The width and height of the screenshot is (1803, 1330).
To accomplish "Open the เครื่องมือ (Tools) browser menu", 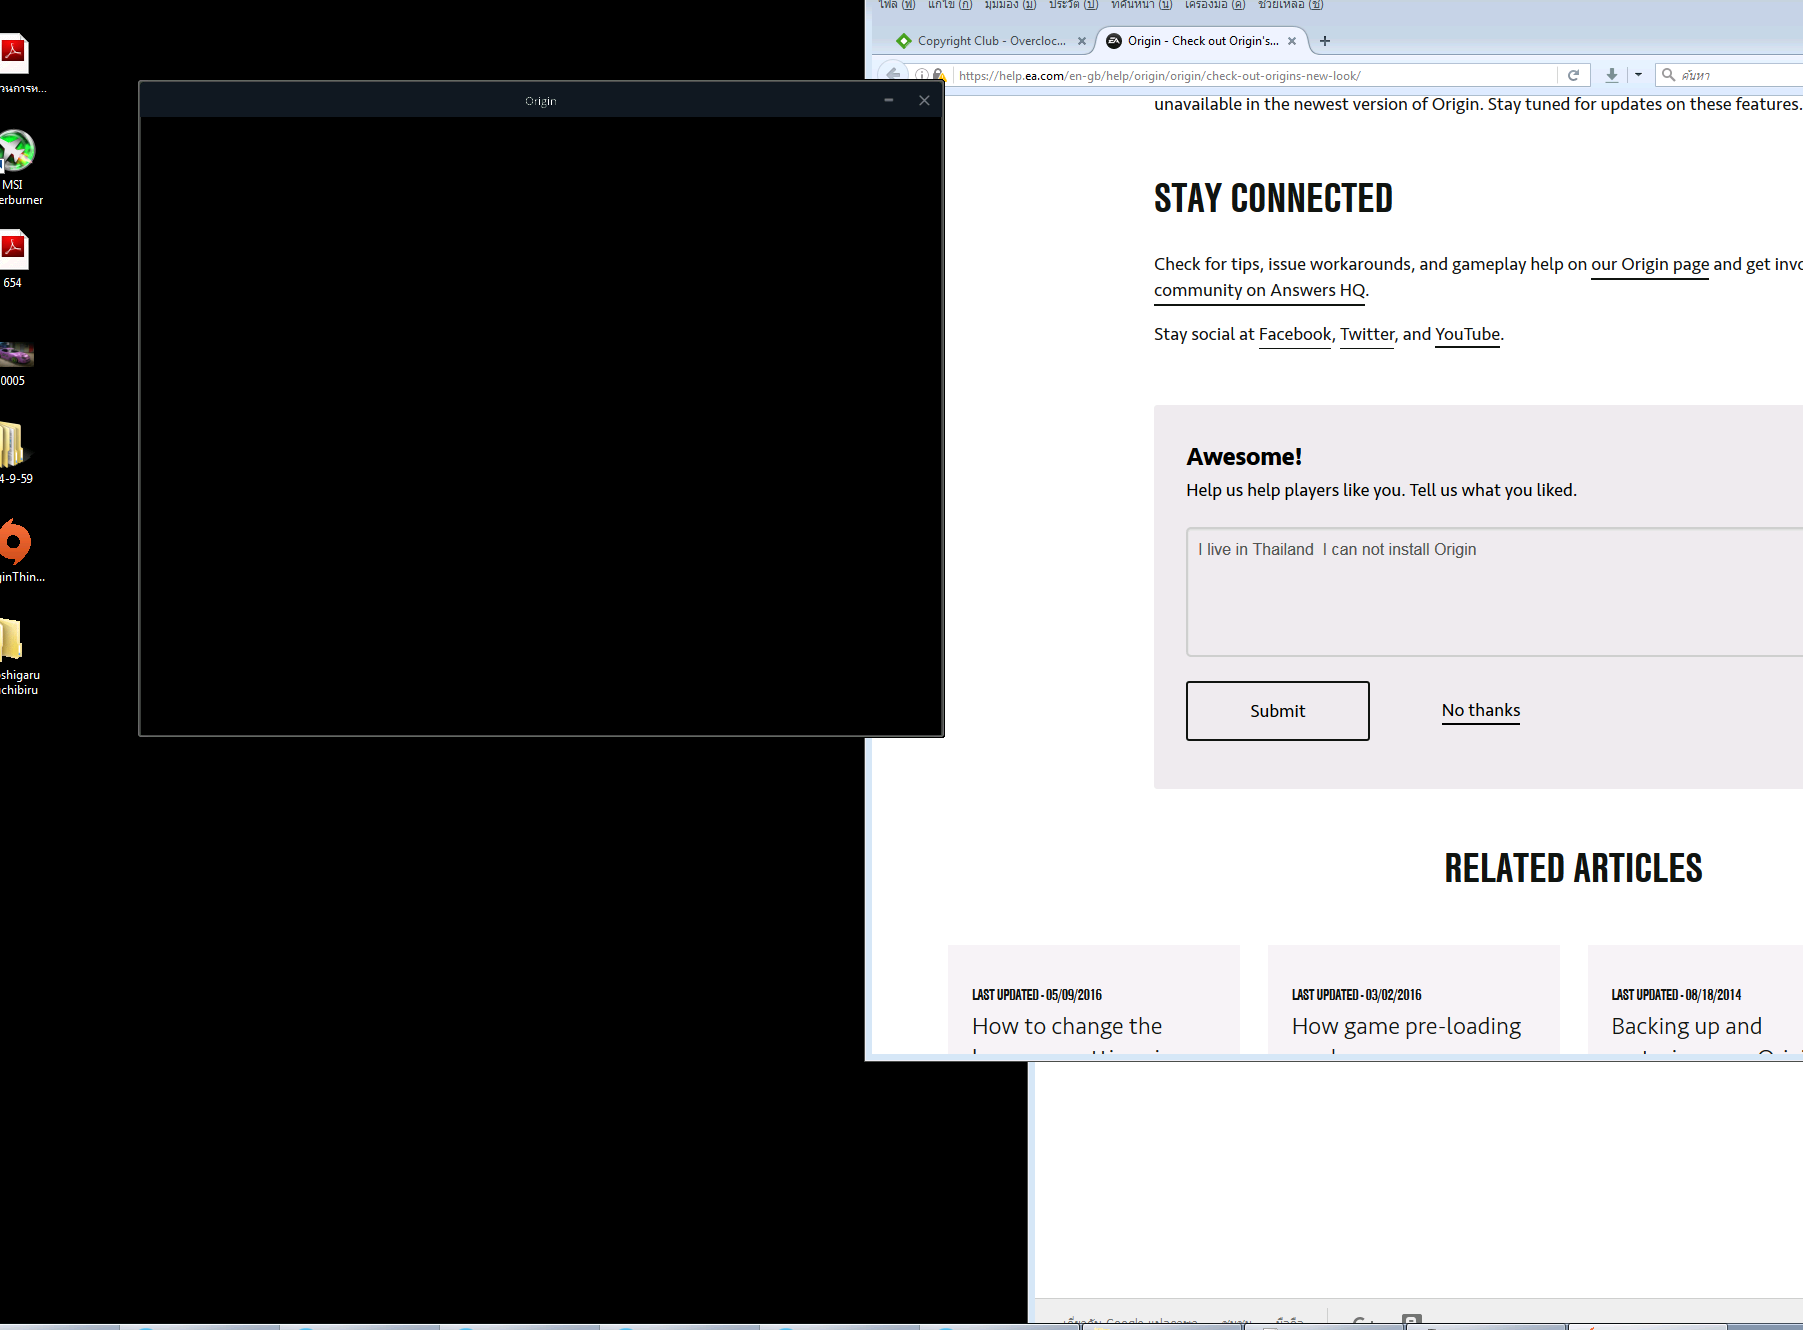I will click(1214, 5).
